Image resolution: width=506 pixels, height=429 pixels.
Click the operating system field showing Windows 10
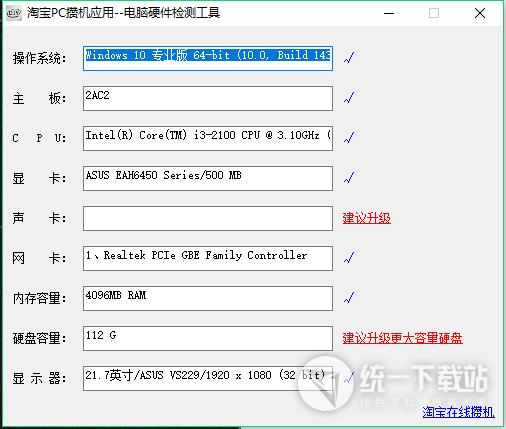tap(208, 58)
